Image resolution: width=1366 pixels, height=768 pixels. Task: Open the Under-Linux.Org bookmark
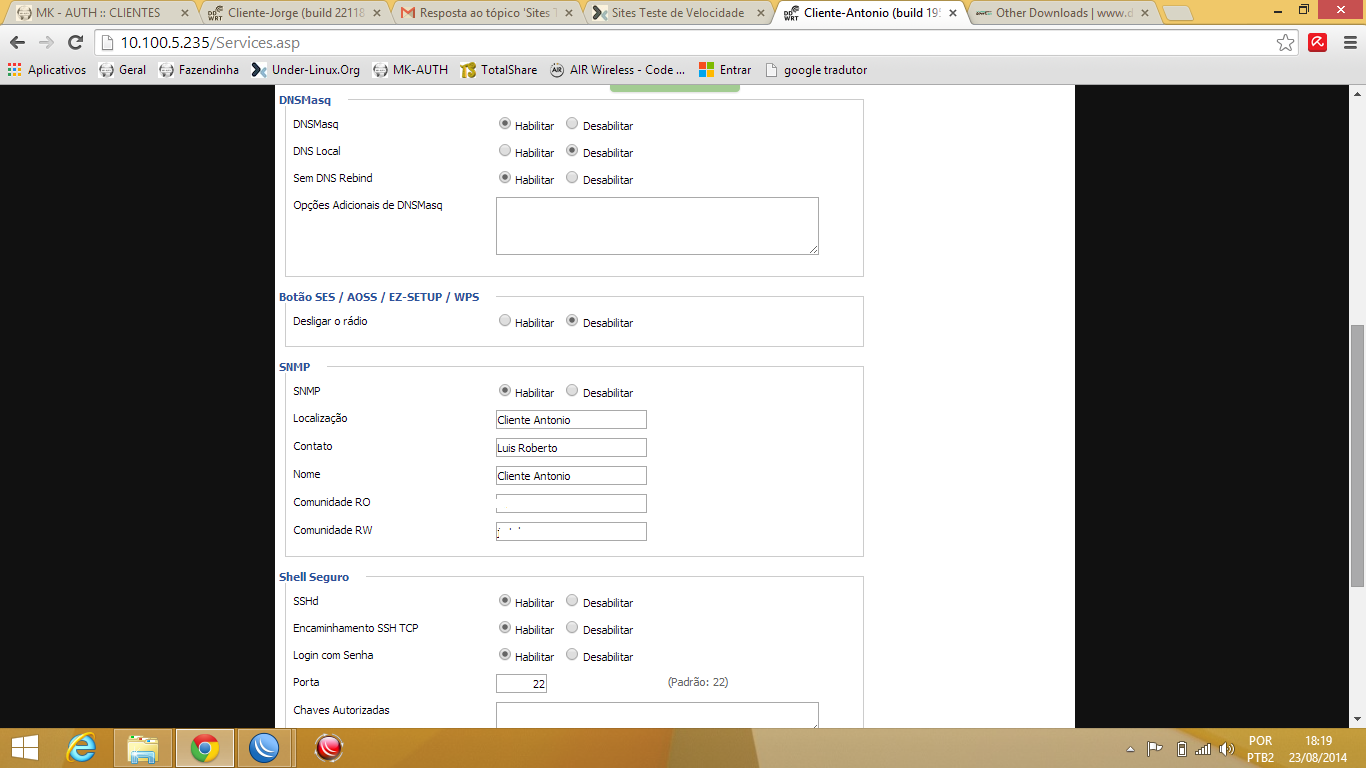pos(306,70)
